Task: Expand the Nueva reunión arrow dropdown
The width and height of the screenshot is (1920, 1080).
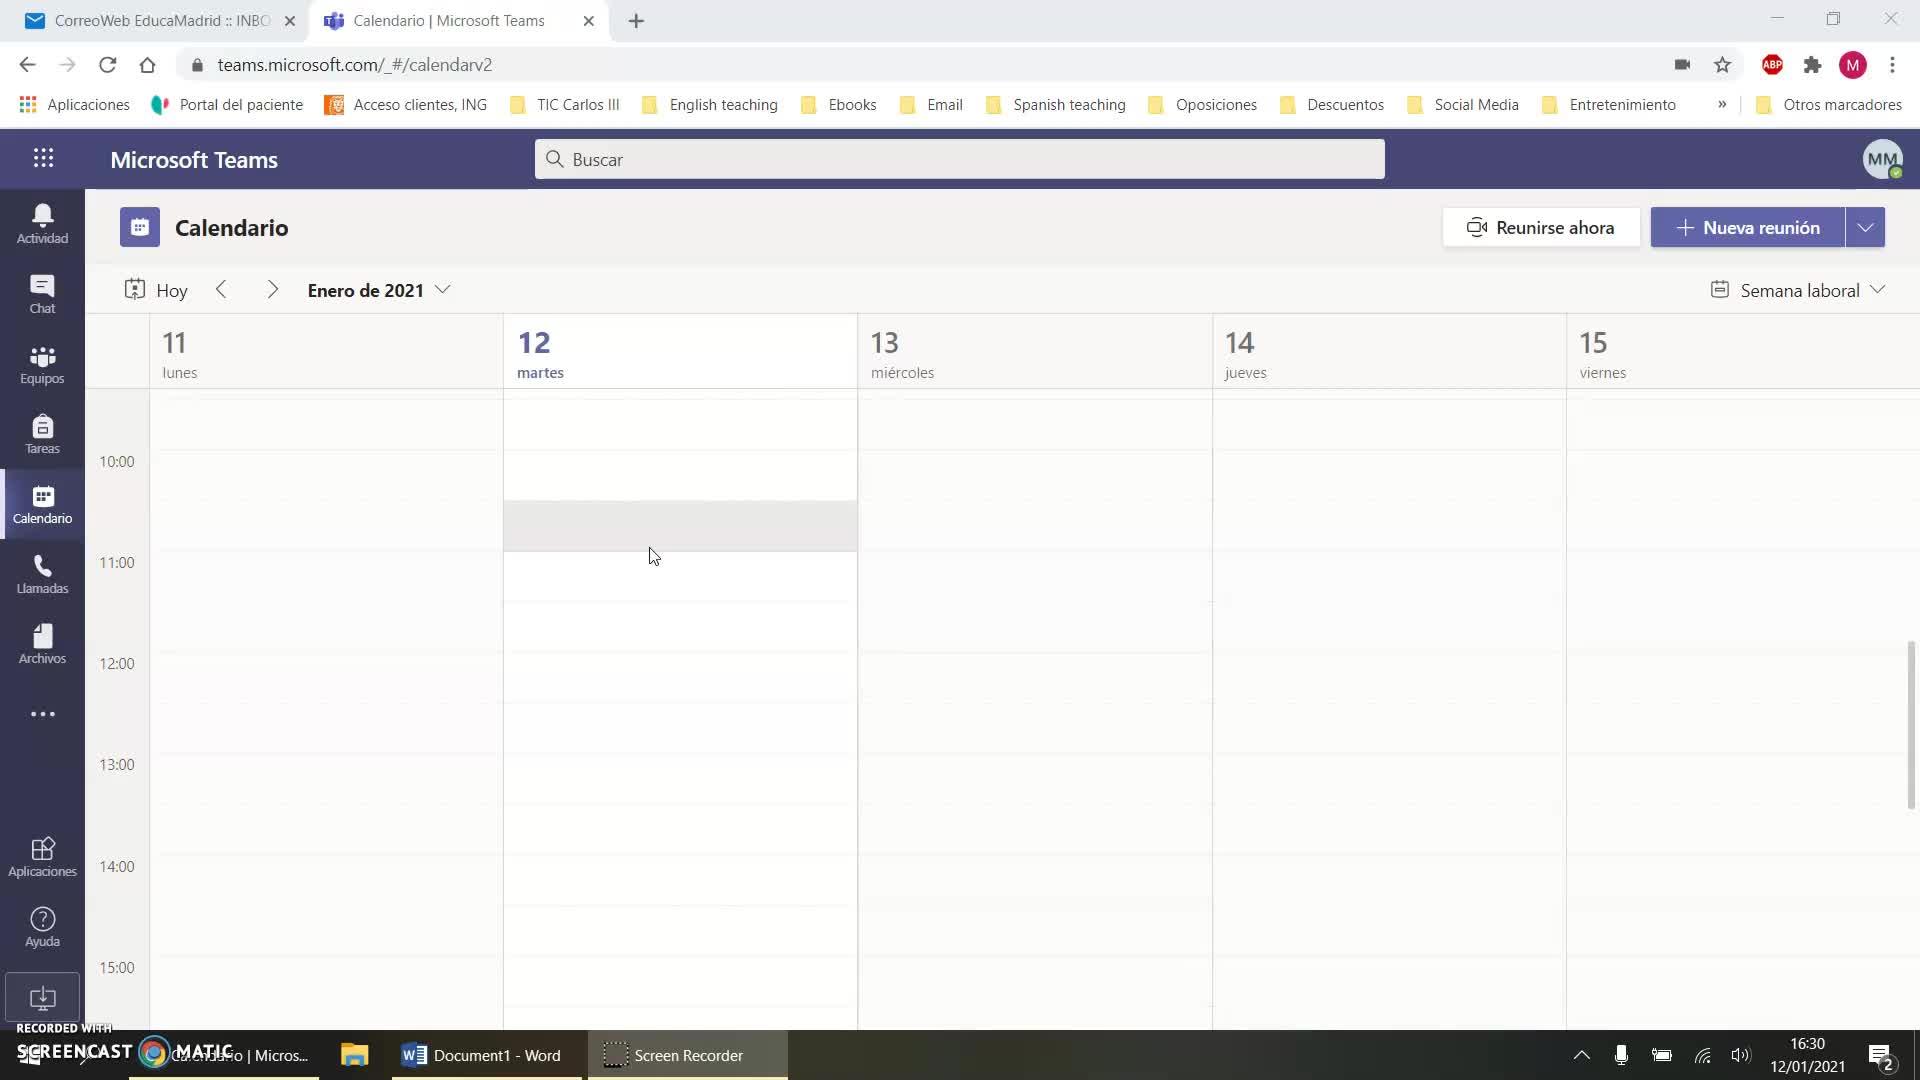Action: [1865, 227]
